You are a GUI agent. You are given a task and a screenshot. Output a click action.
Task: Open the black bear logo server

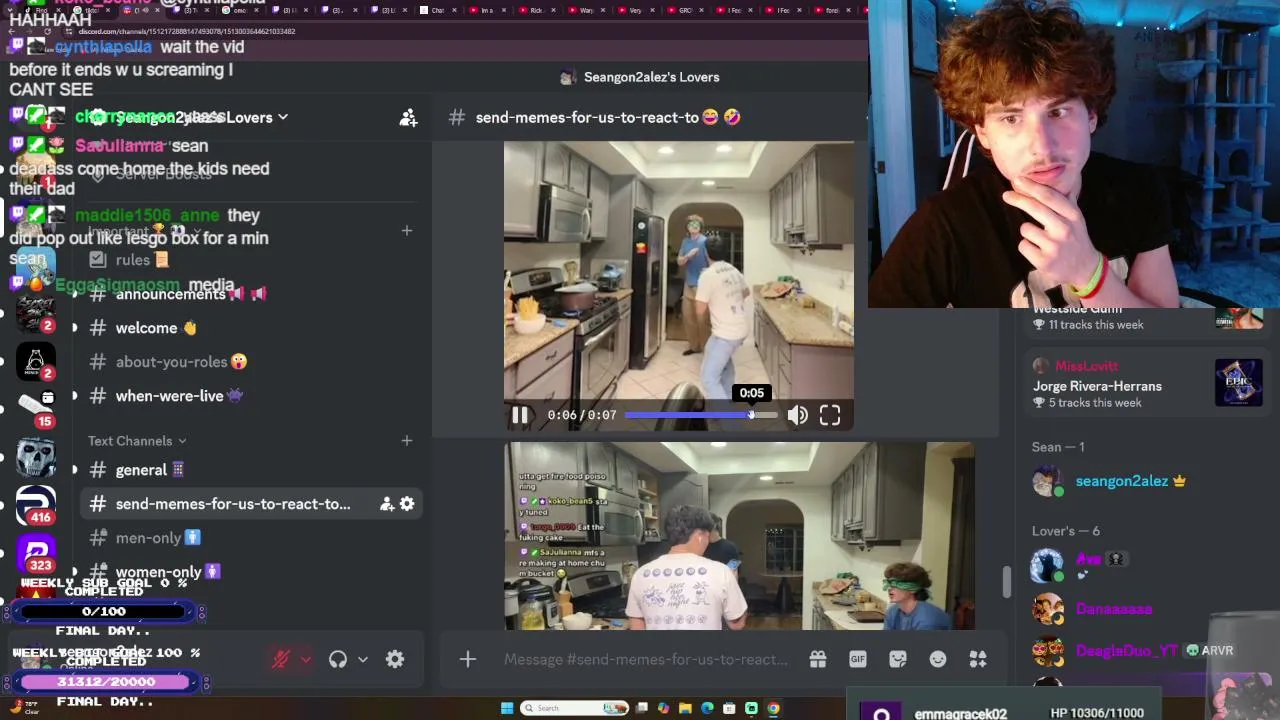pos(36,361)
